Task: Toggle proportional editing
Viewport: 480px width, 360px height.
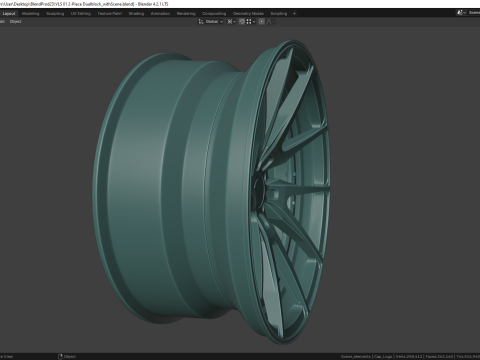Action: (262, 22)
